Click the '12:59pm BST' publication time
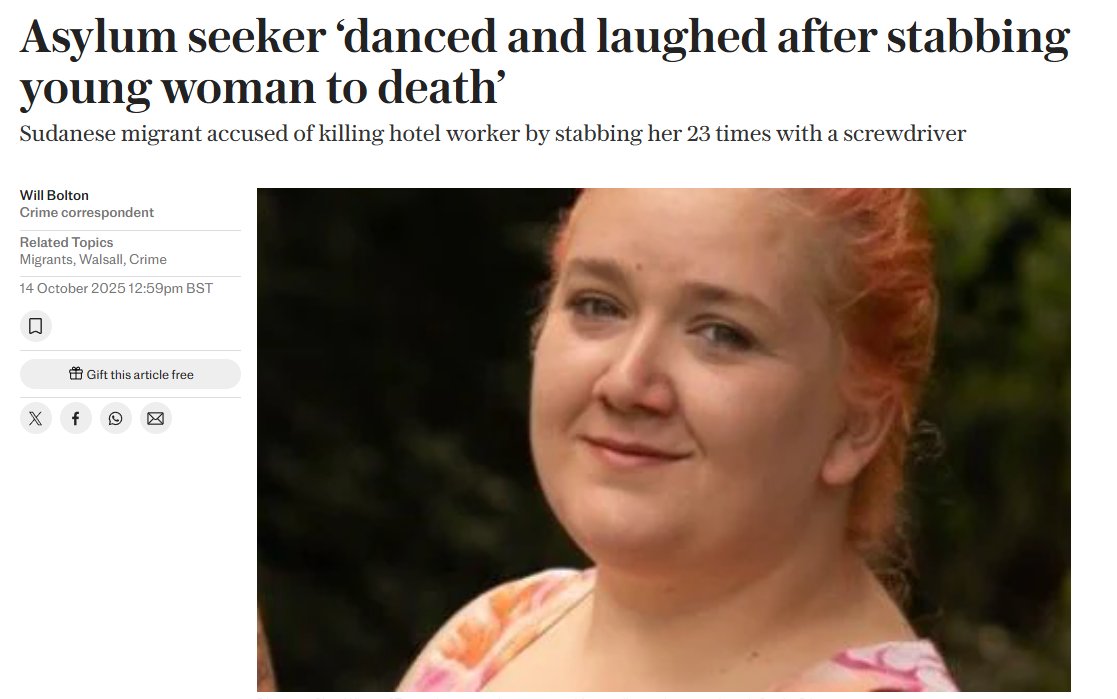Image resolution: width=1117 pixels, height=699 pixels. click(x=170, y=289)
